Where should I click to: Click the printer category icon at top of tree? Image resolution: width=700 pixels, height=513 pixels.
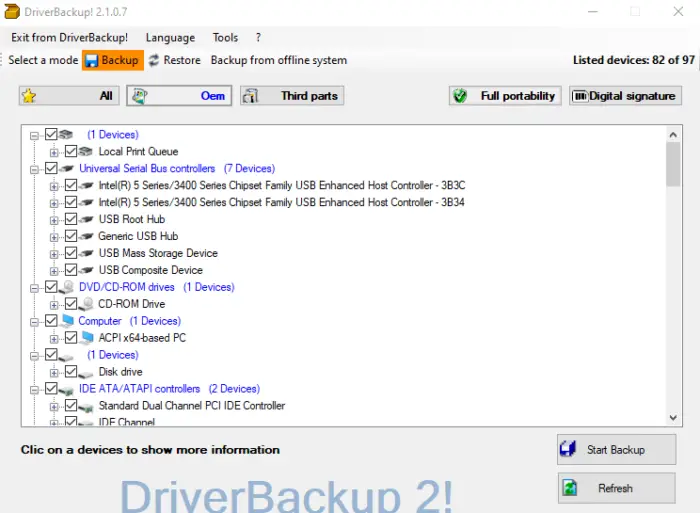coord(66,134)
